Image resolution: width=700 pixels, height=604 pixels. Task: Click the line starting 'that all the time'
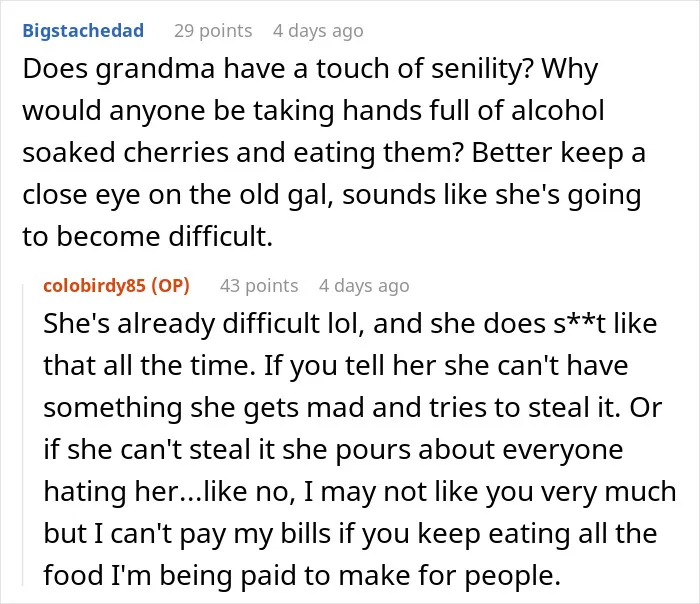tap(336, 367)
